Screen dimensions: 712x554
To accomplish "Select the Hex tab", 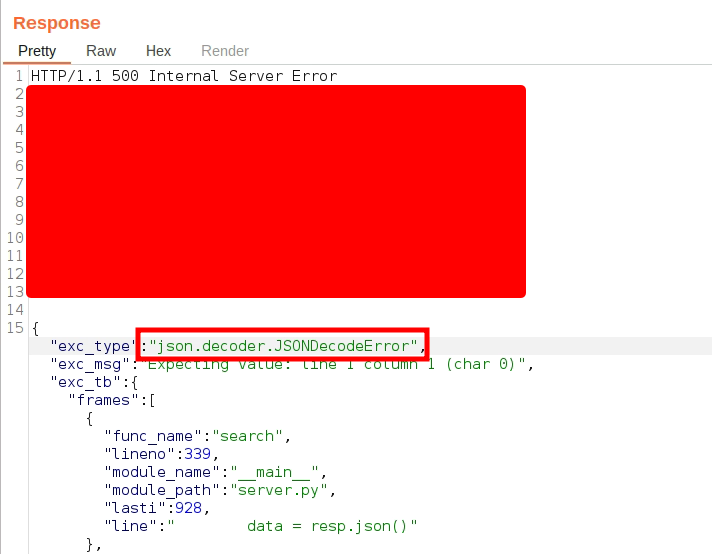I will point(158,51).
